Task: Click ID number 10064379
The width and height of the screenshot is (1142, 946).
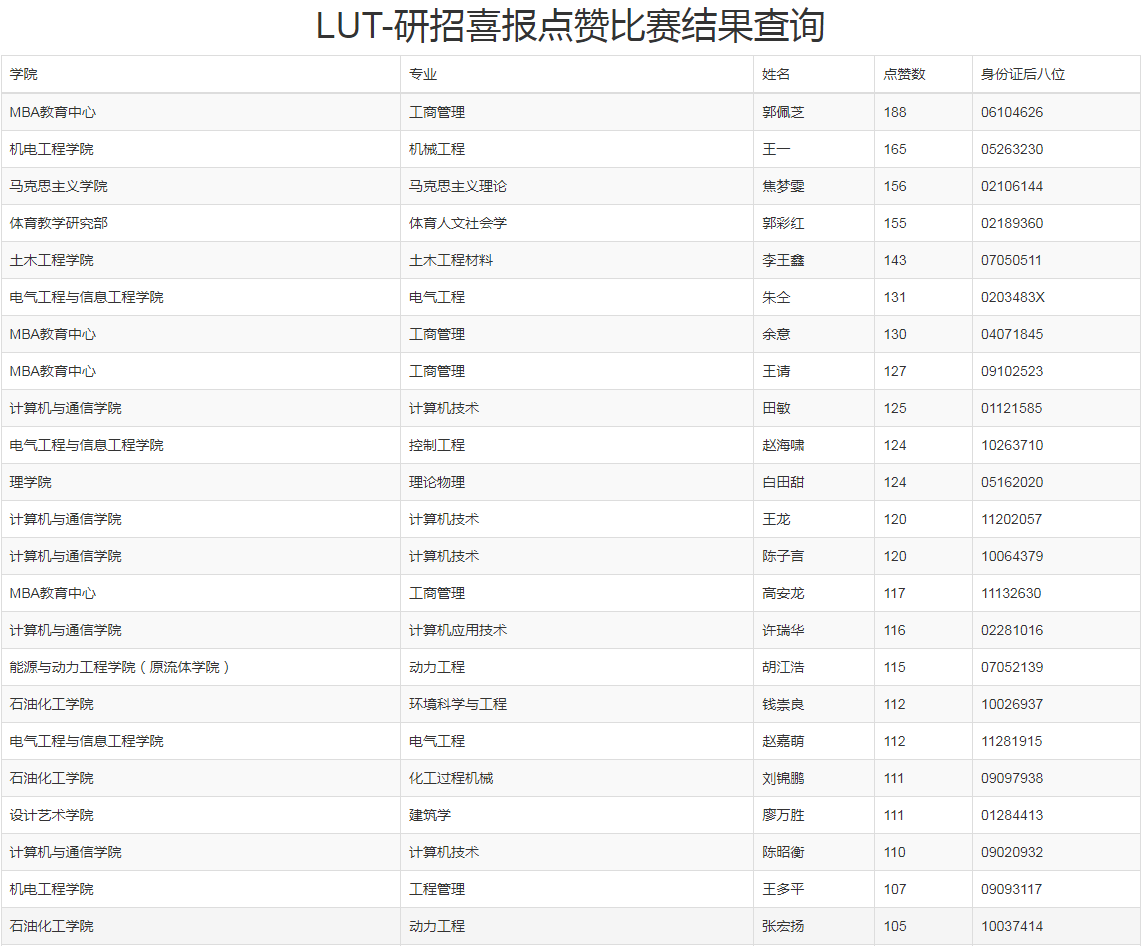Action: click(1012, 558)
